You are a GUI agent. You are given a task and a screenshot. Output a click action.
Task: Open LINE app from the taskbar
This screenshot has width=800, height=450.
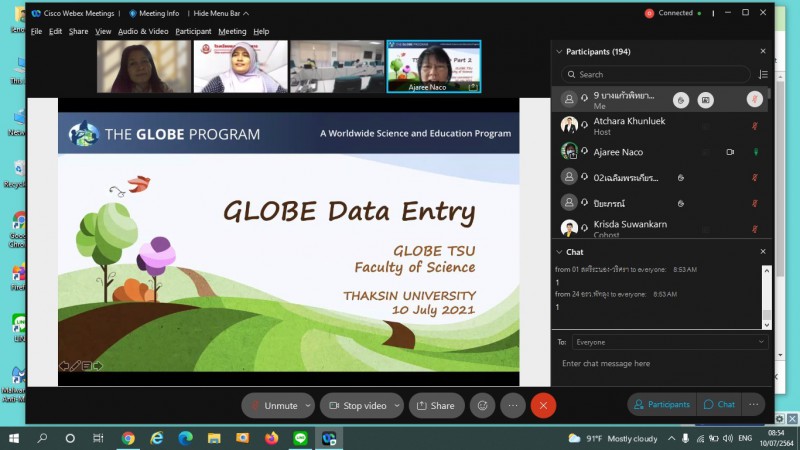pos(300,438)
